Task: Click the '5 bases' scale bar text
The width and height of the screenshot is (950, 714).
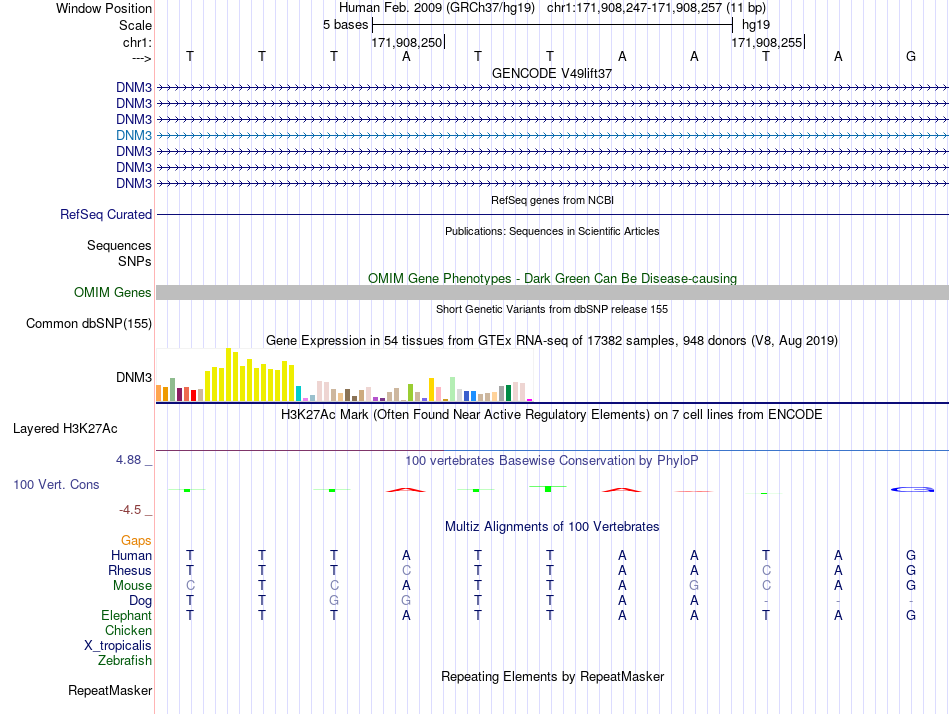Action: (345, 25)
